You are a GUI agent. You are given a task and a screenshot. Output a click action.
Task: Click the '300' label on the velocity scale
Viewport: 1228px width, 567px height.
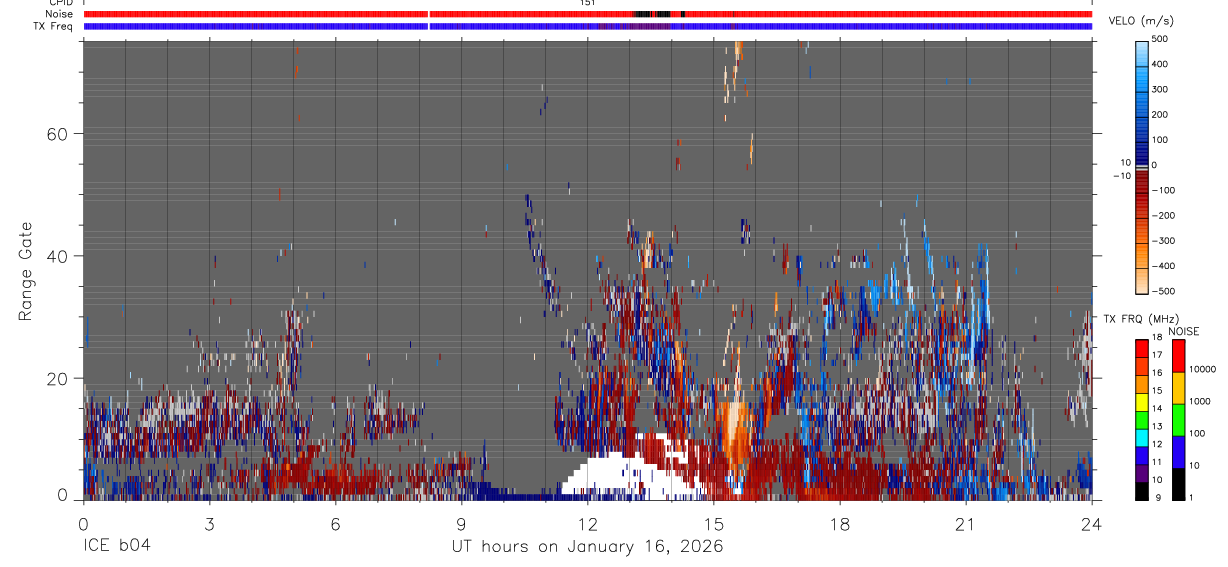(x=1160, y=89)
